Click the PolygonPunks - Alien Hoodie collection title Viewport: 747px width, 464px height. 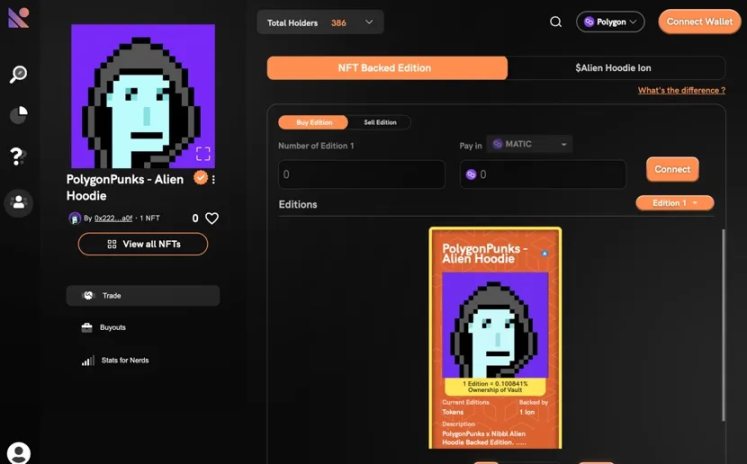(125, 188)
